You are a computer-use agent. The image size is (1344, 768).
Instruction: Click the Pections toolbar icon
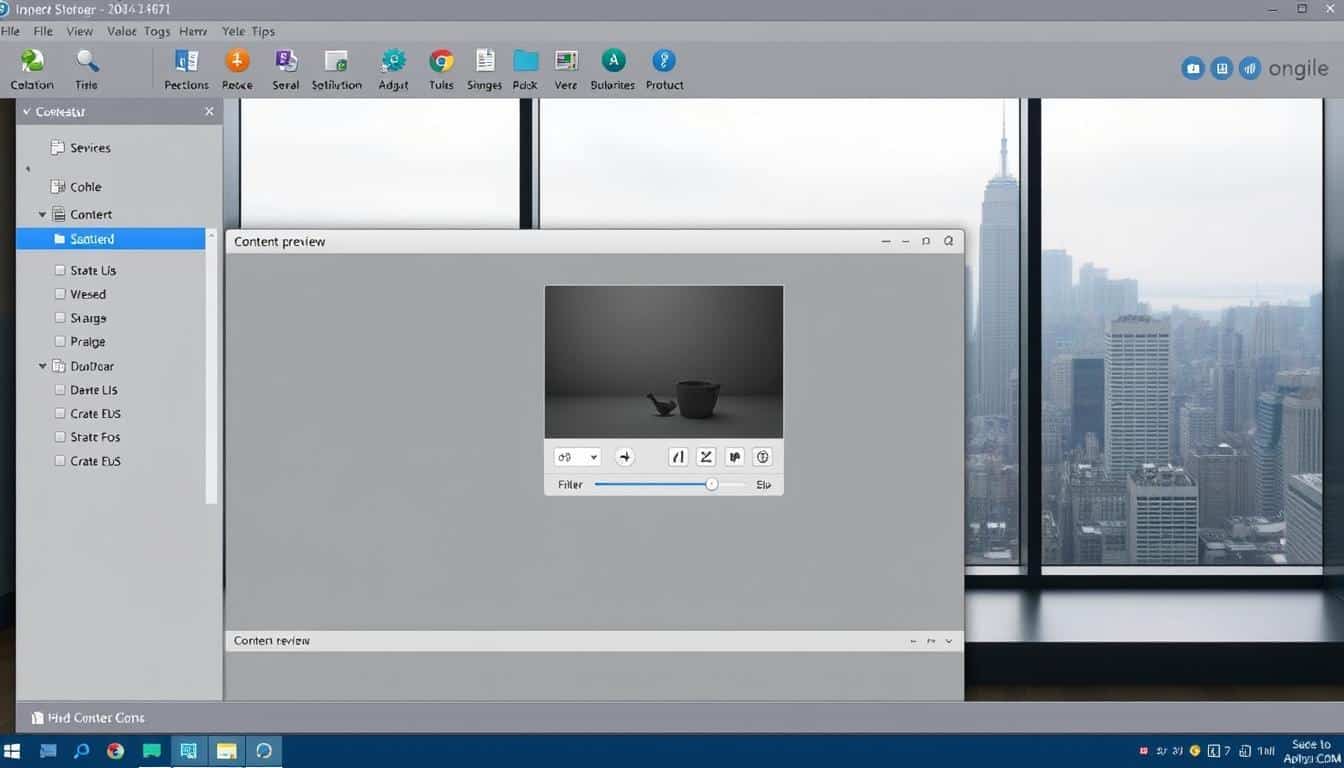click(x=186, y=62)
